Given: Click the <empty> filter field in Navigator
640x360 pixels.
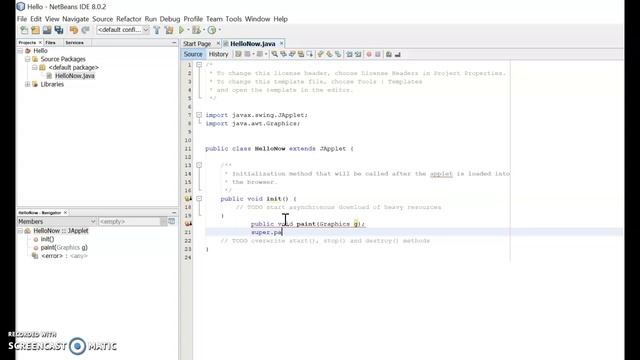Looking at the screenshot, I should tap(130, 221).
